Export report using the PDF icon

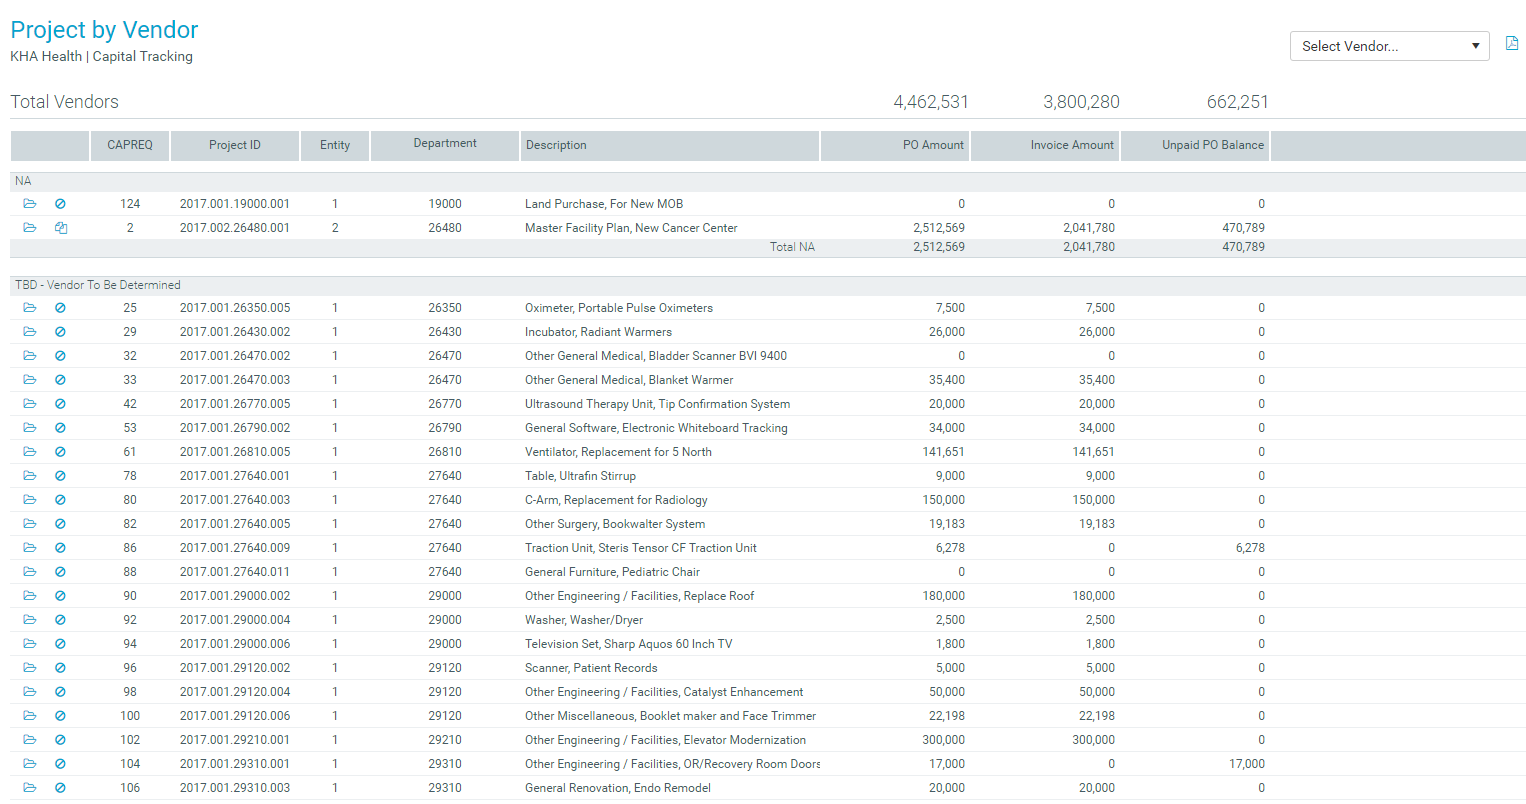(1511, 43)
